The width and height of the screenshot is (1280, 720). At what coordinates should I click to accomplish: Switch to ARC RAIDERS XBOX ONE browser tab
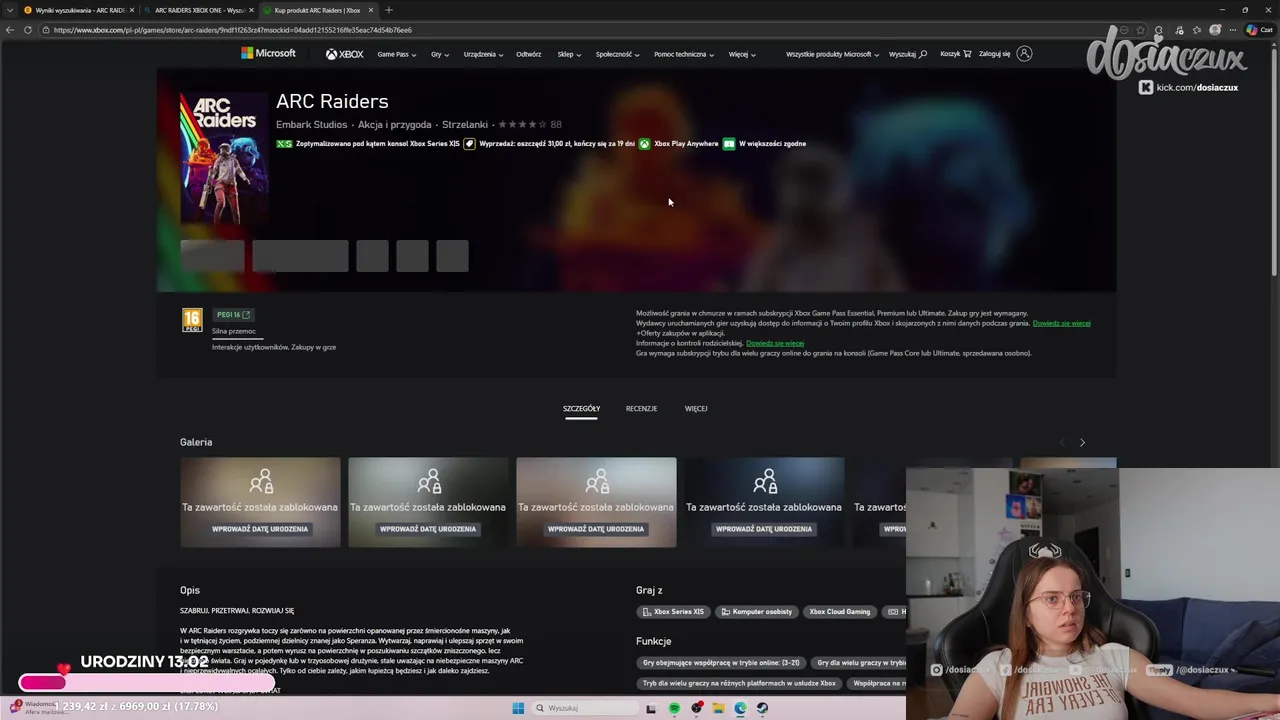[x=198, y=10]
